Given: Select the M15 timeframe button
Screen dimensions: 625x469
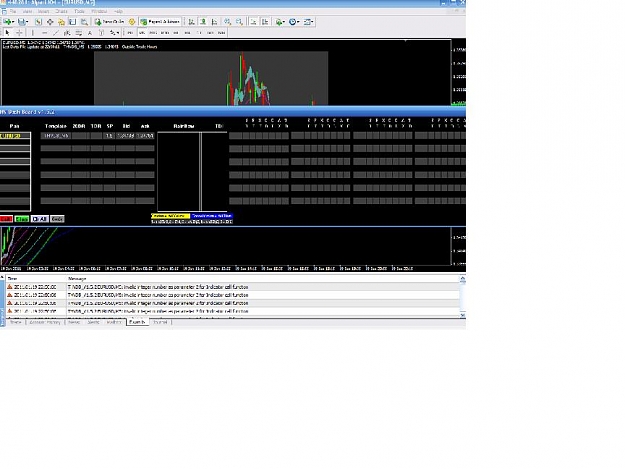Looking at the screenshot, I should tap(153, 33).
